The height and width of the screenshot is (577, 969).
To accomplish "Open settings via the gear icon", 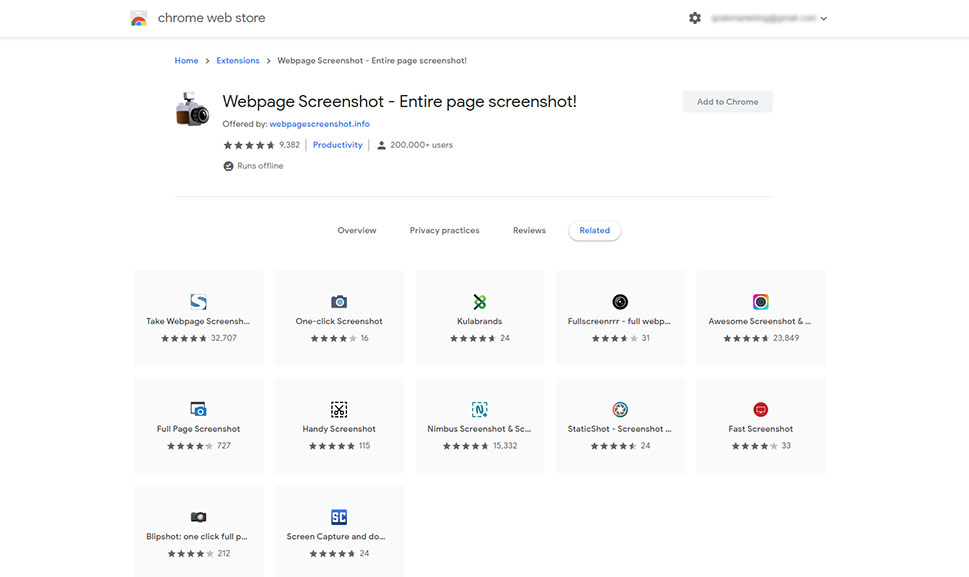I will [695, 18].
